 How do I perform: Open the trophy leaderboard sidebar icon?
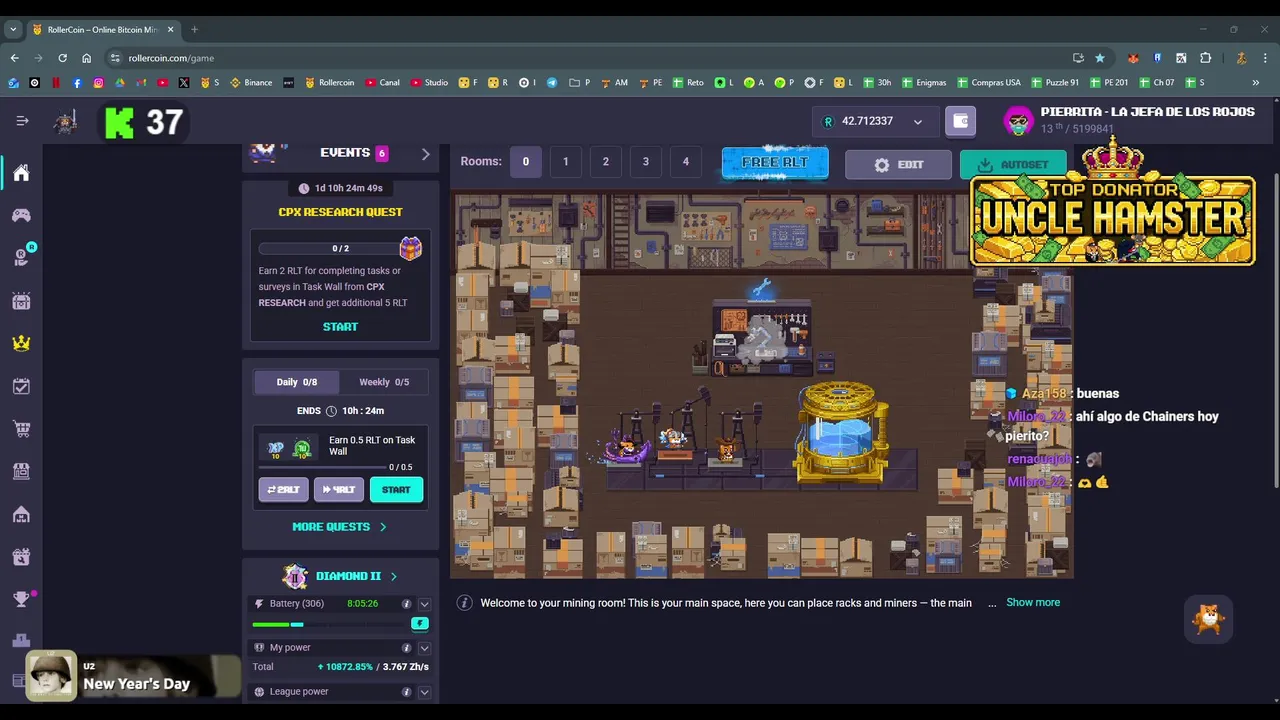(x=21, y=599)
